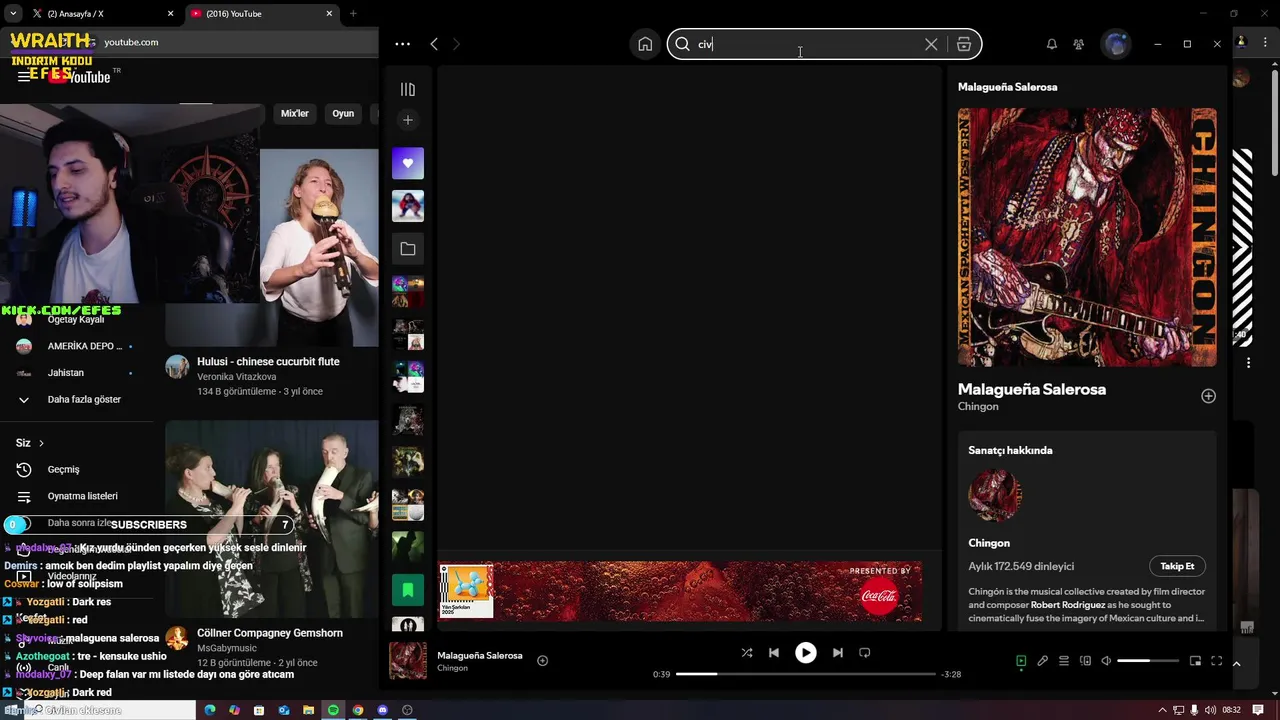
Task: Open Discord on taskbar
Action: pyautogui.click(x=382, y=710)
